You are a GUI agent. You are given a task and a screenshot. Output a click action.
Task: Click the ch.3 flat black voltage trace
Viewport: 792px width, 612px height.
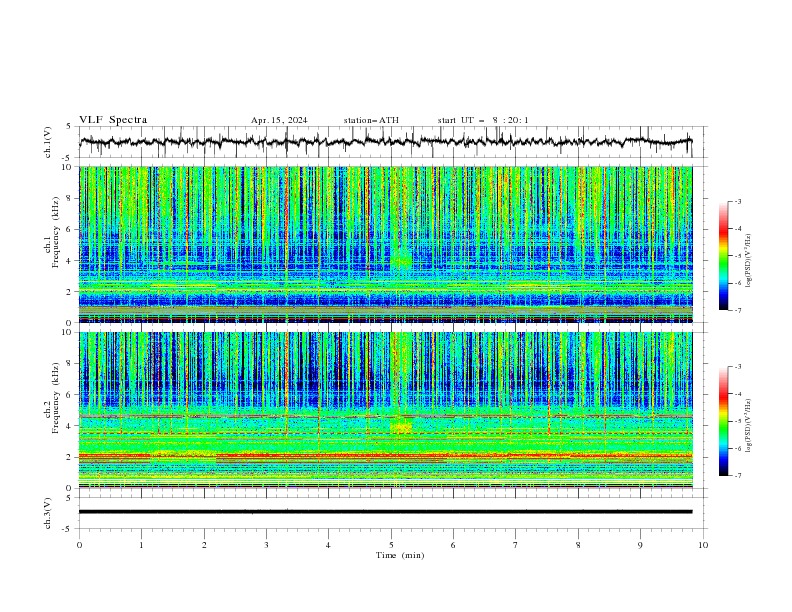[x=386, y=512]
